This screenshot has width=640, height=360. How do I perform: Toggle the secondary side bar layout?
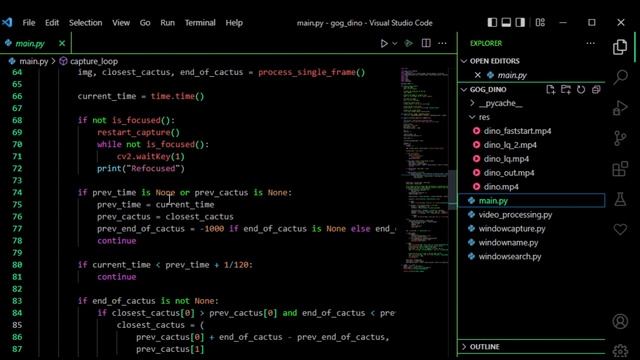[520, 22]
